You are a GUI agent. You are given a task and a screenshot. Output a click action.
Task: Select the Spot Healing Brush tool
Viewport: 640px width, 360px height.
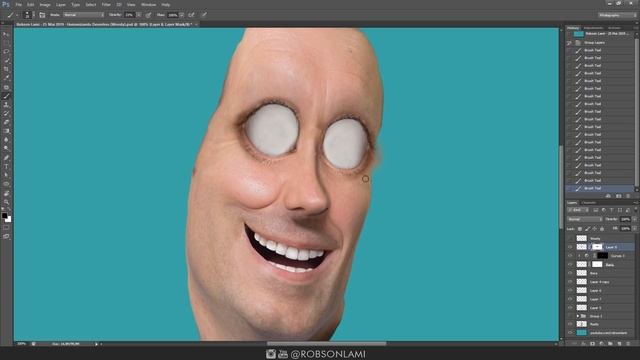(x=6, y=87)
